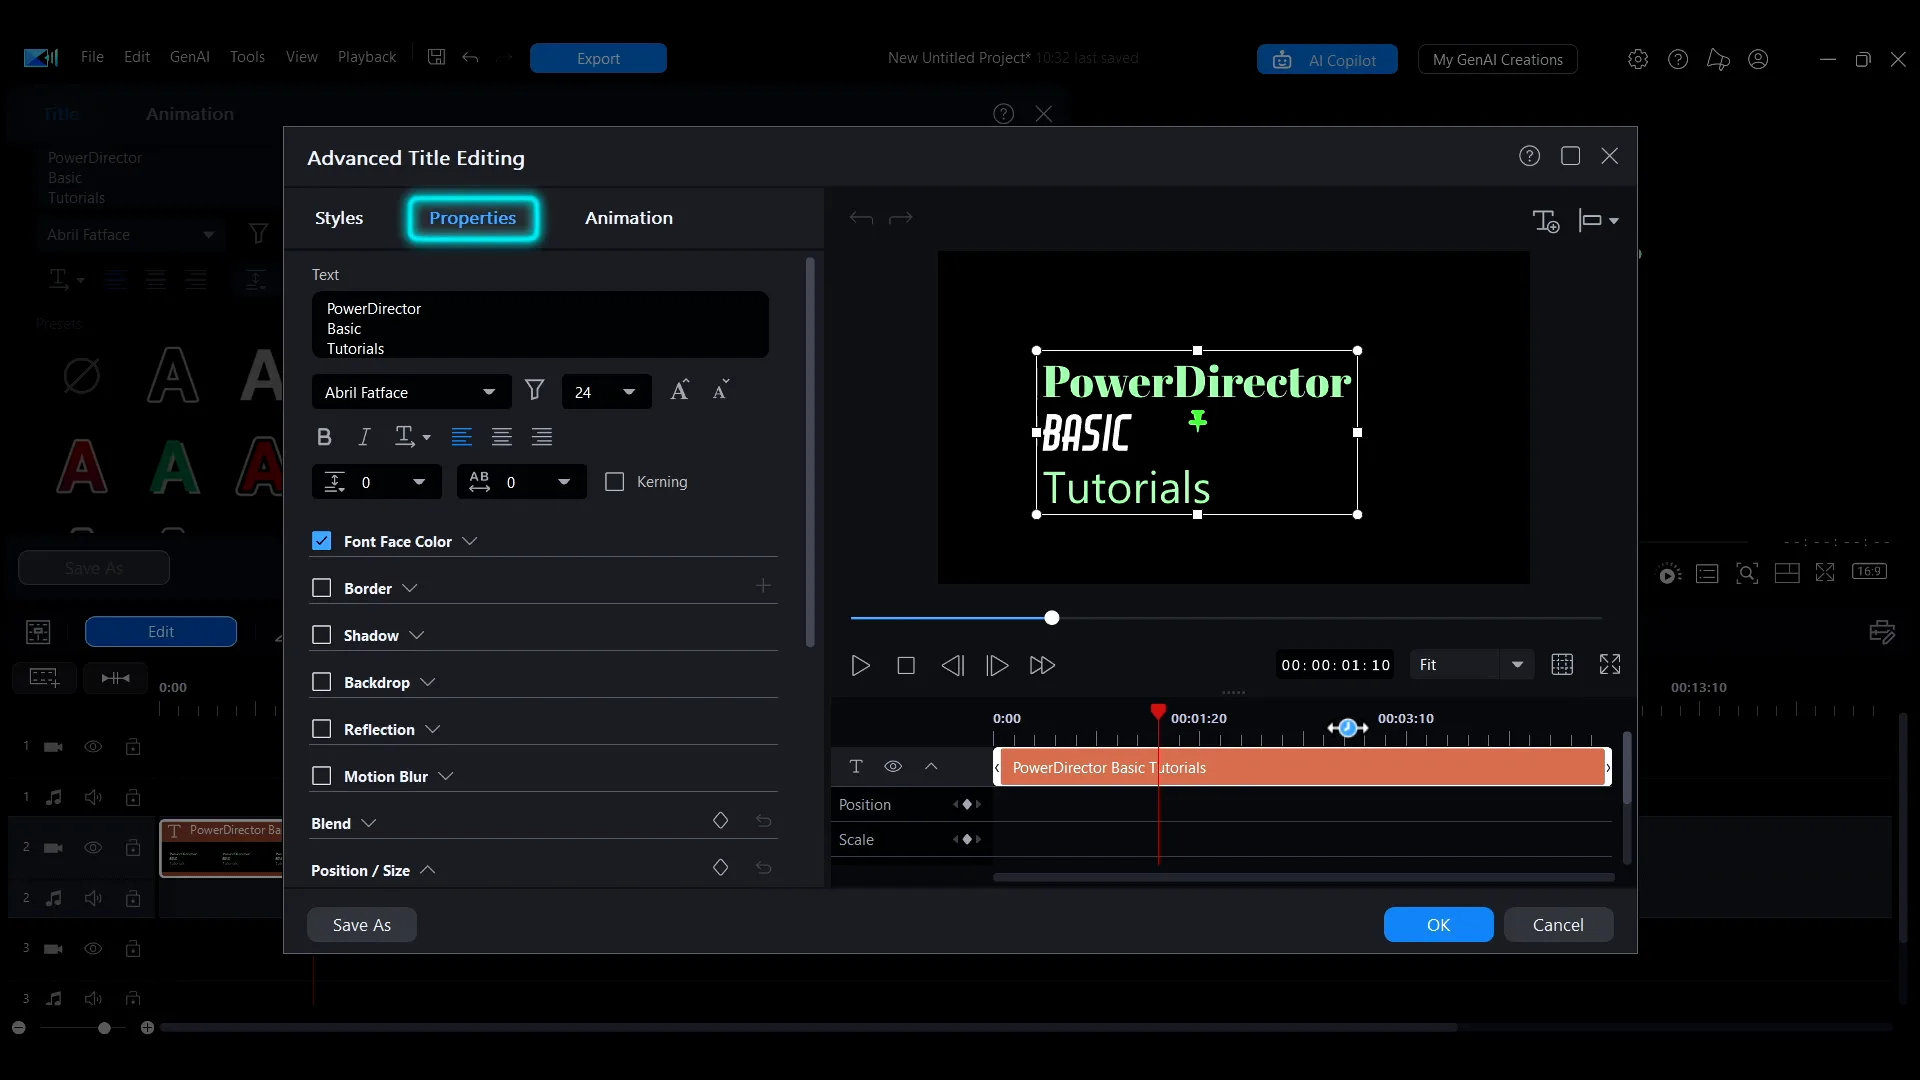1920x1080 pixels.
Task: Confirm title changes with OK
Action: [1438, 925]
